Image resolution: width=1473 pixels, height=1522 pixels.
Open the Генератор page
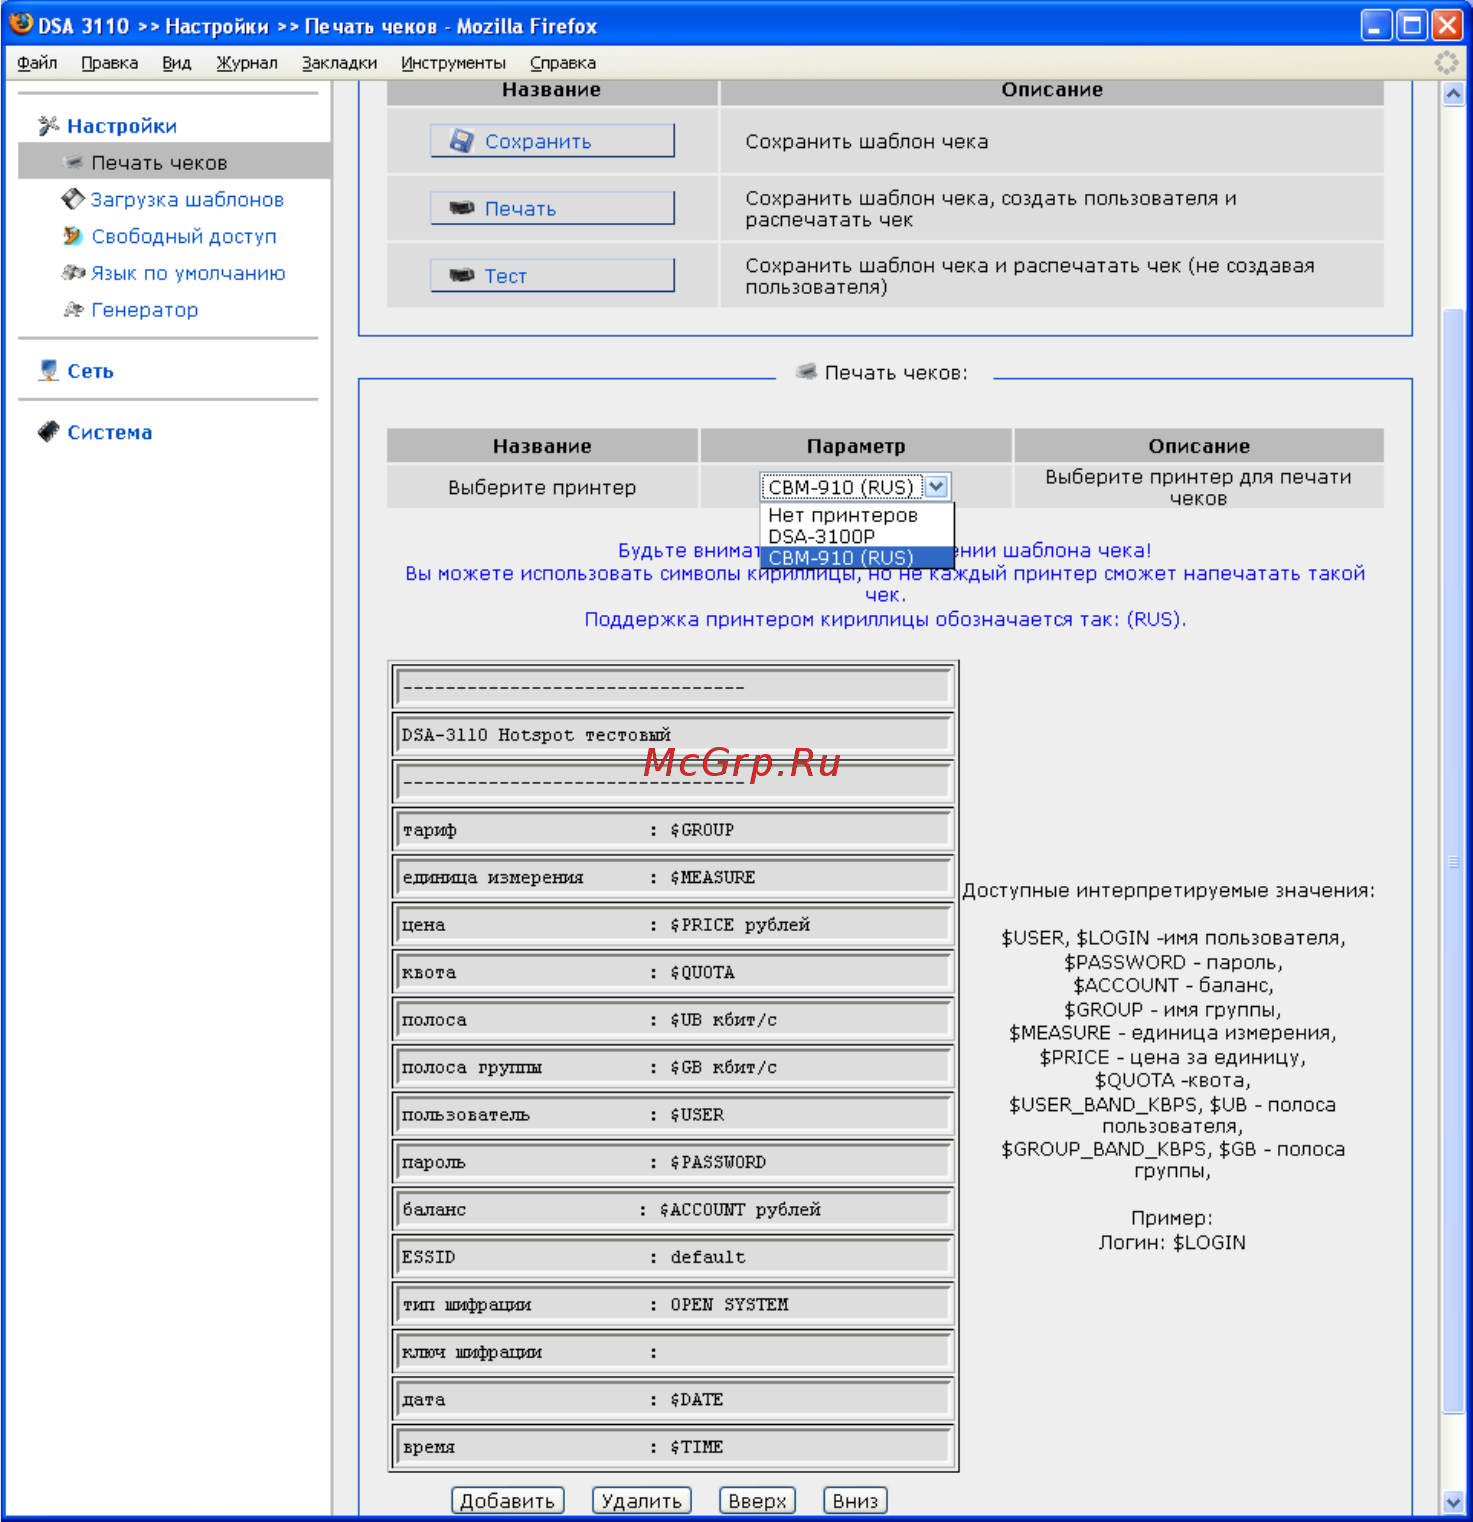(x=145, y=310)
